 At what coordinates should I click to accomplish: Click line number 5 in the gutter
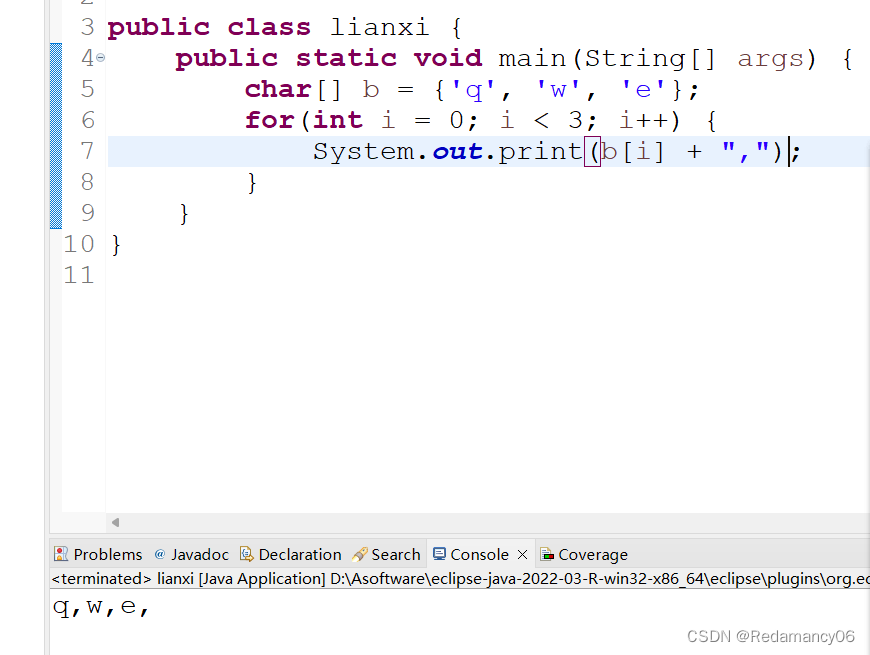click(x=87, y=89)
